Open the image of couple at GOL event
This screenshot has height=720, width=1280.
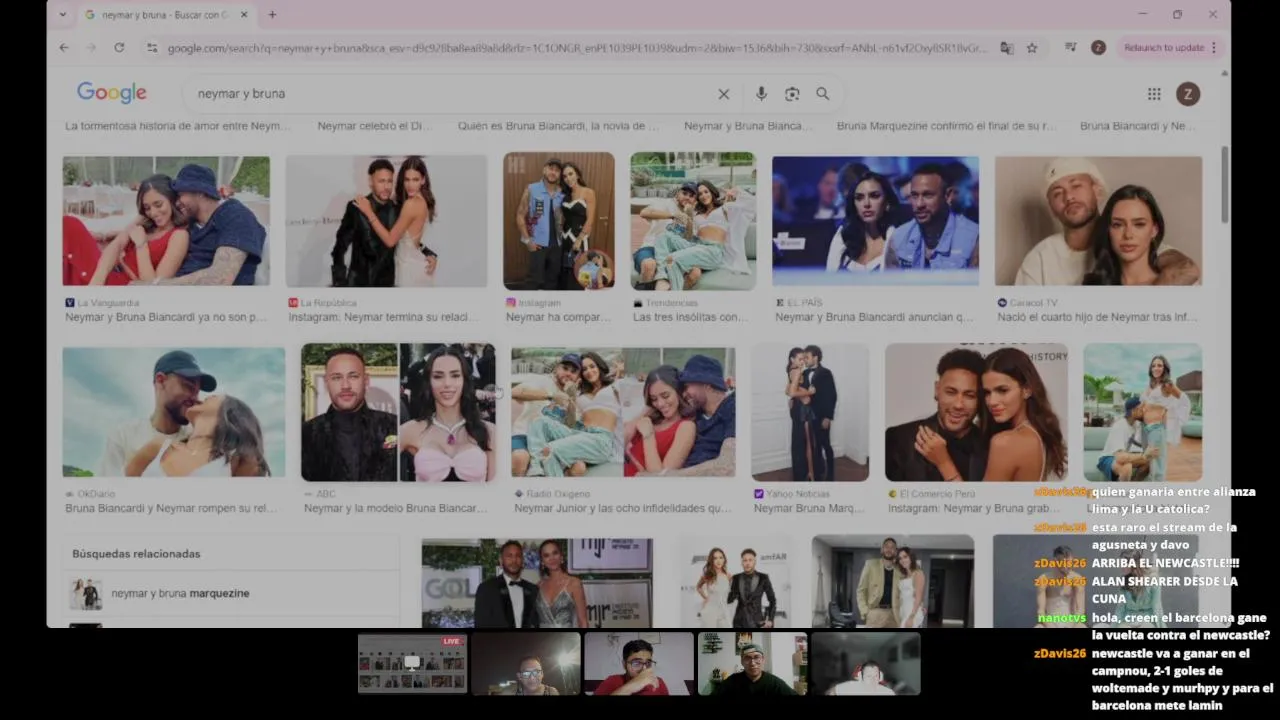click(537, 583)
